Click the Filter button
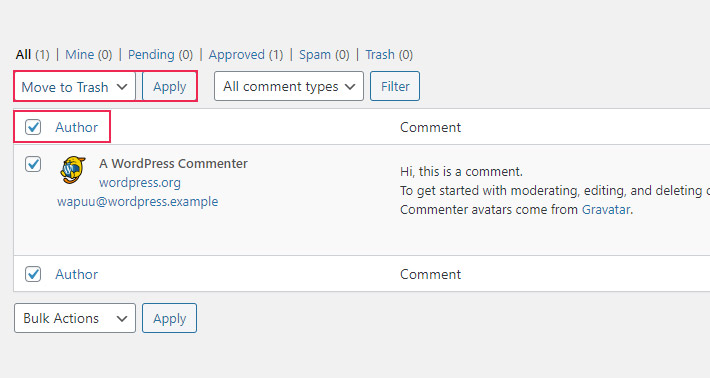Viewport: 710px width, 378px height. click(395, 86)
